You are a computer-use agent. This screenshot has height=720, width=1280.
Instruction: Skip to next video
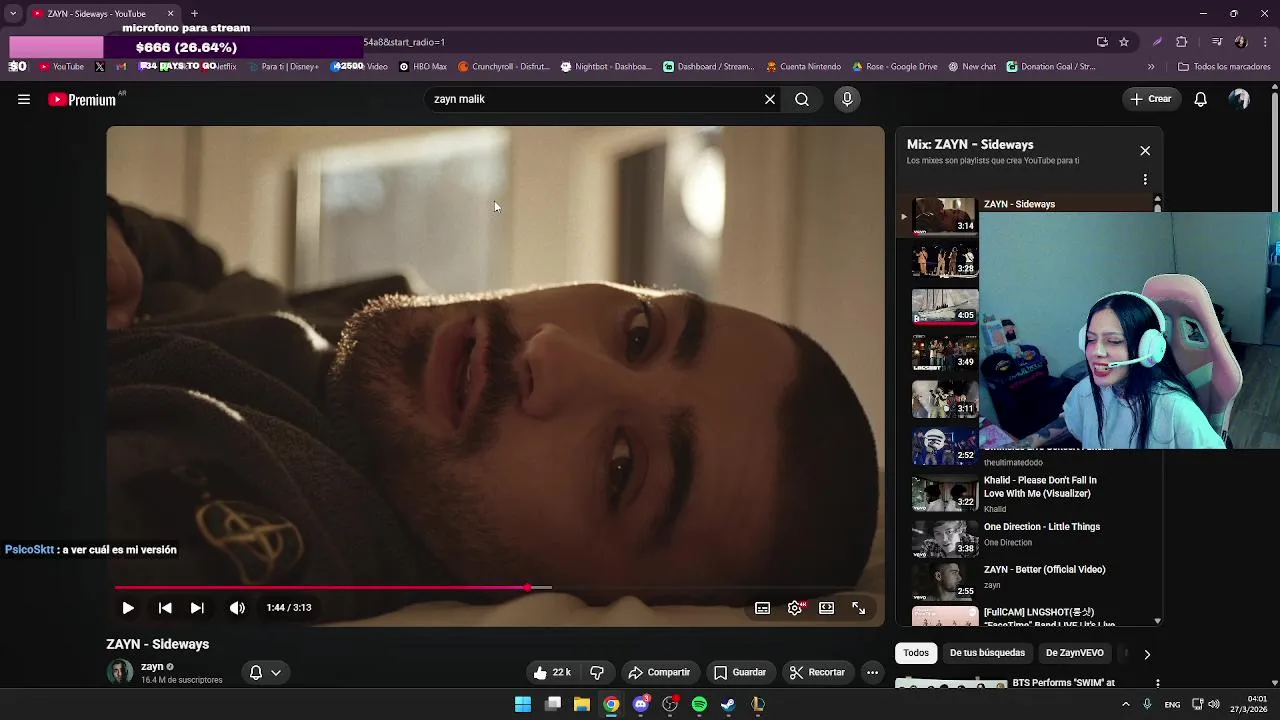pos(197,607)
